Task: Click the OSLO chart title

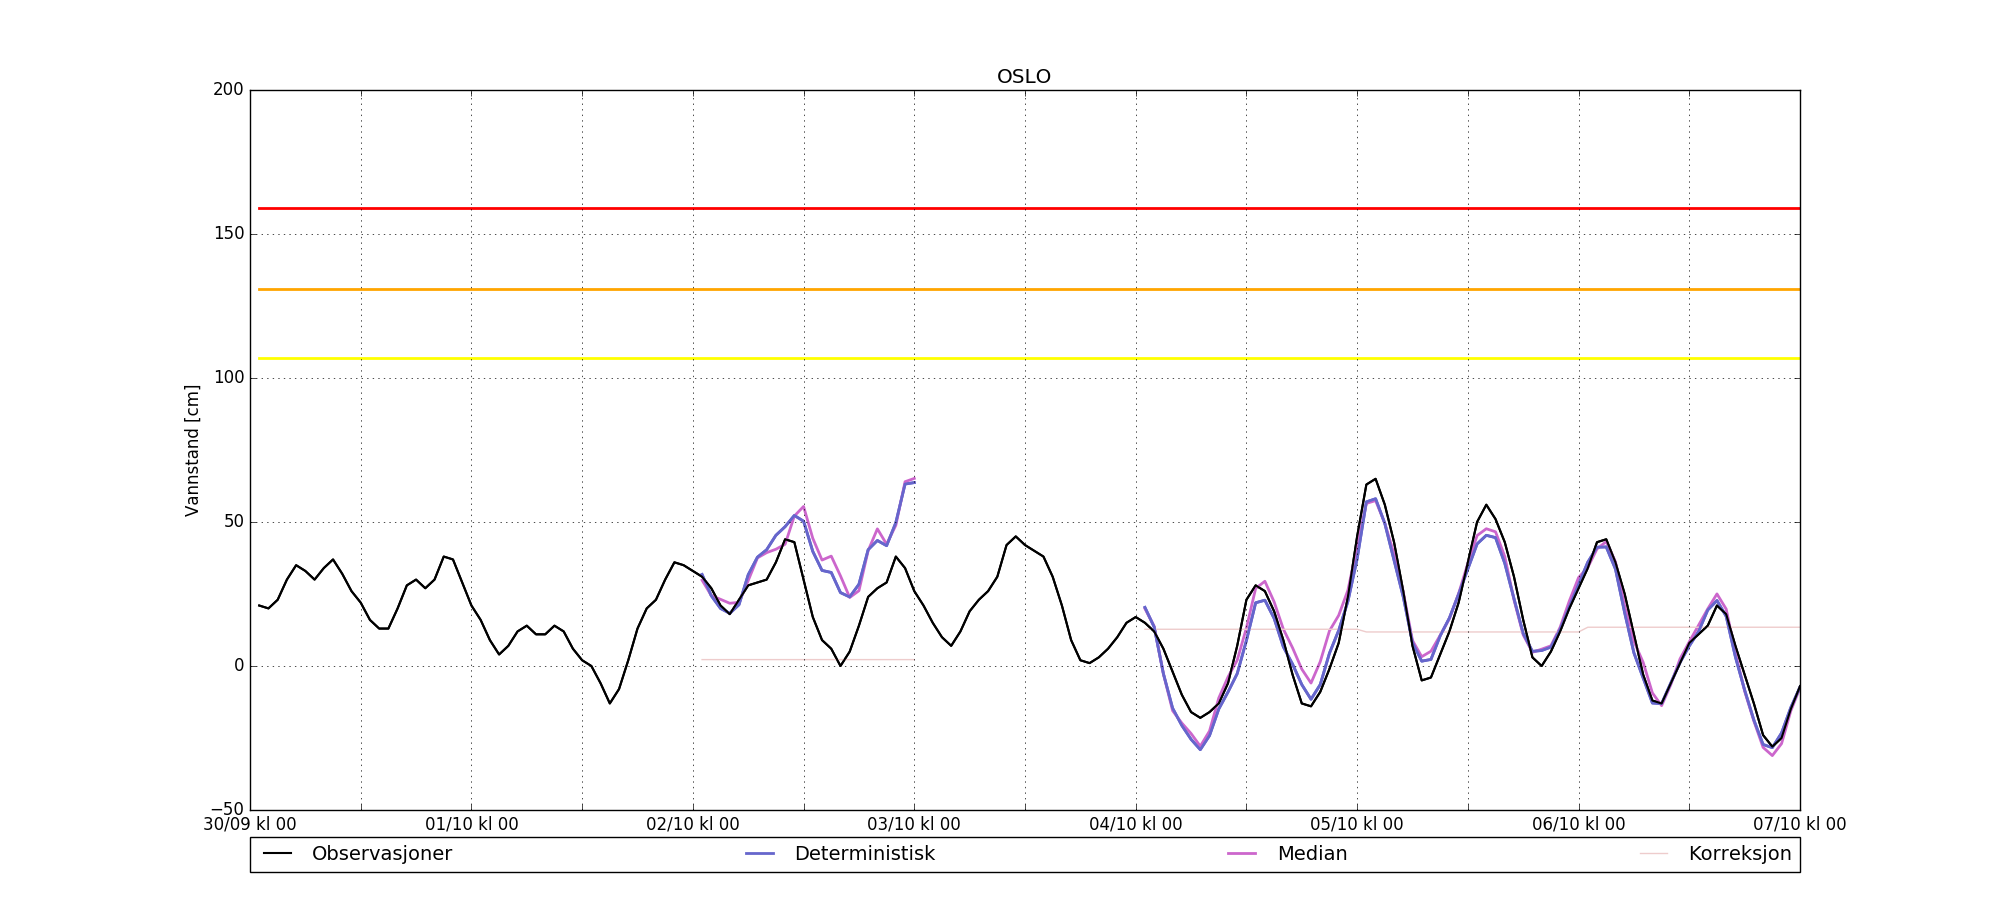Action: click(x=1023, y=77)
